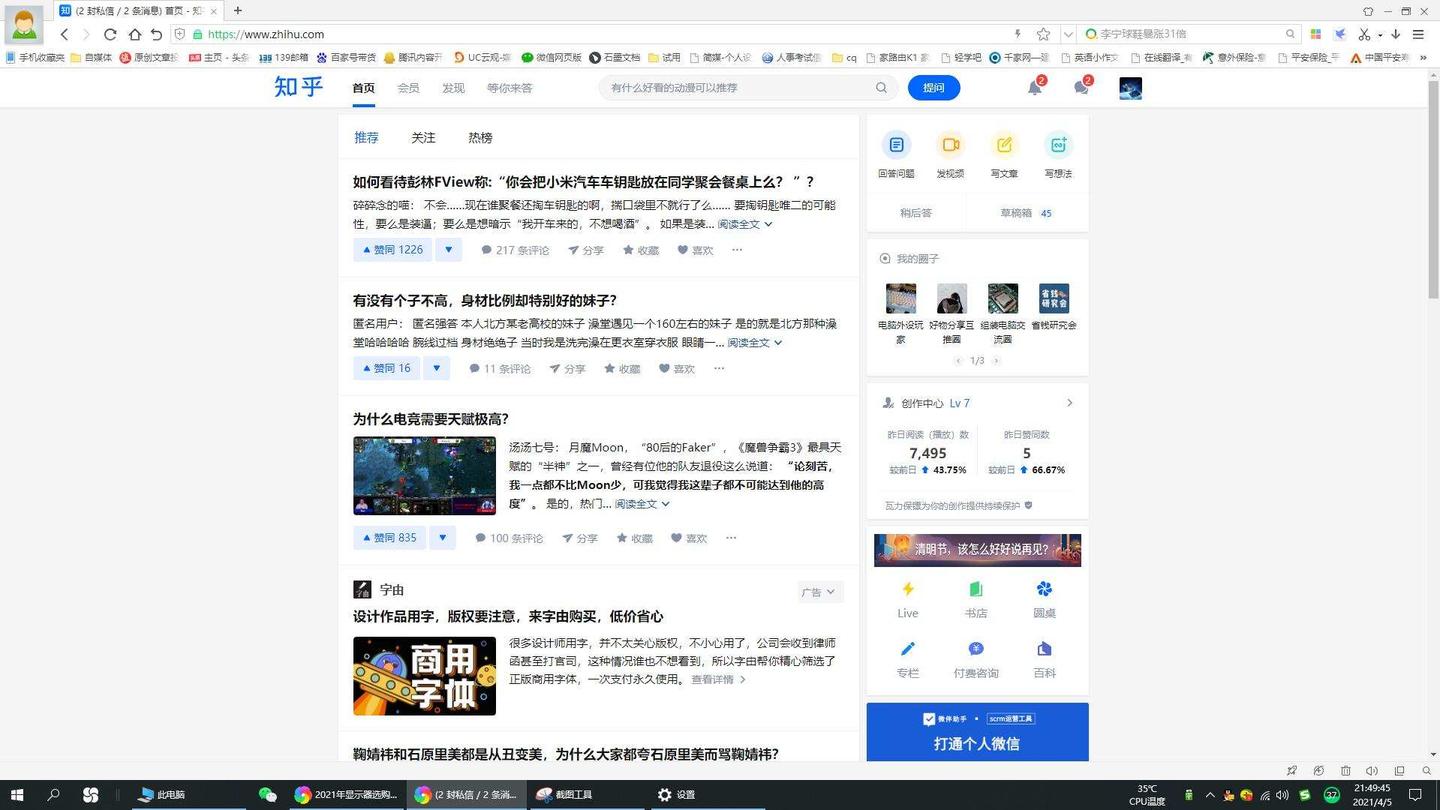Upvote the answer with 赞同 835
This screenshot has height=810, width=1440.
point(390,538)
